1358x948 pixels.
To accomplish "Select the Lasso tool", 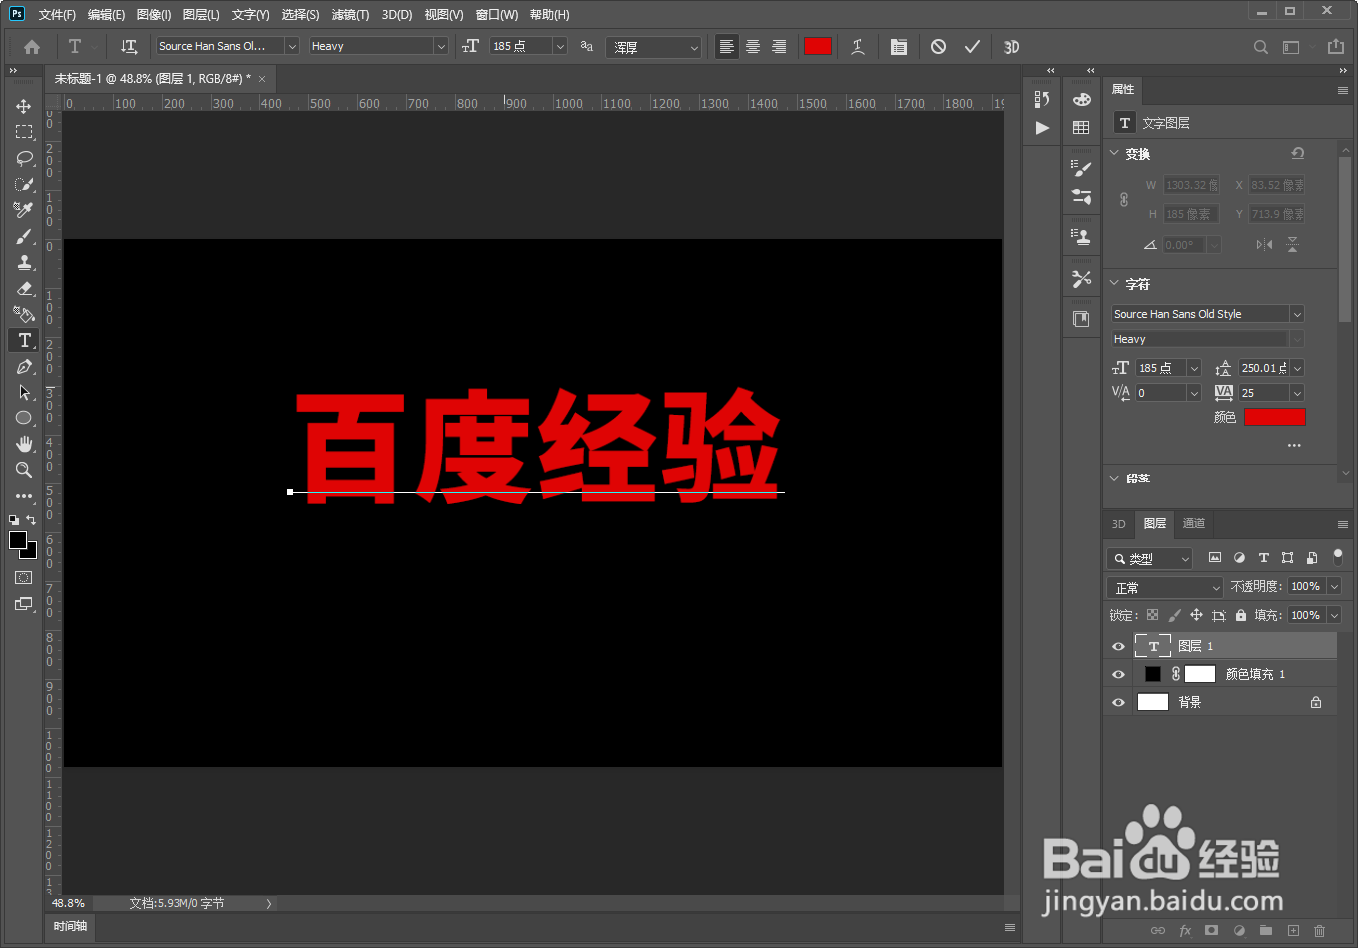I will 23,158.
